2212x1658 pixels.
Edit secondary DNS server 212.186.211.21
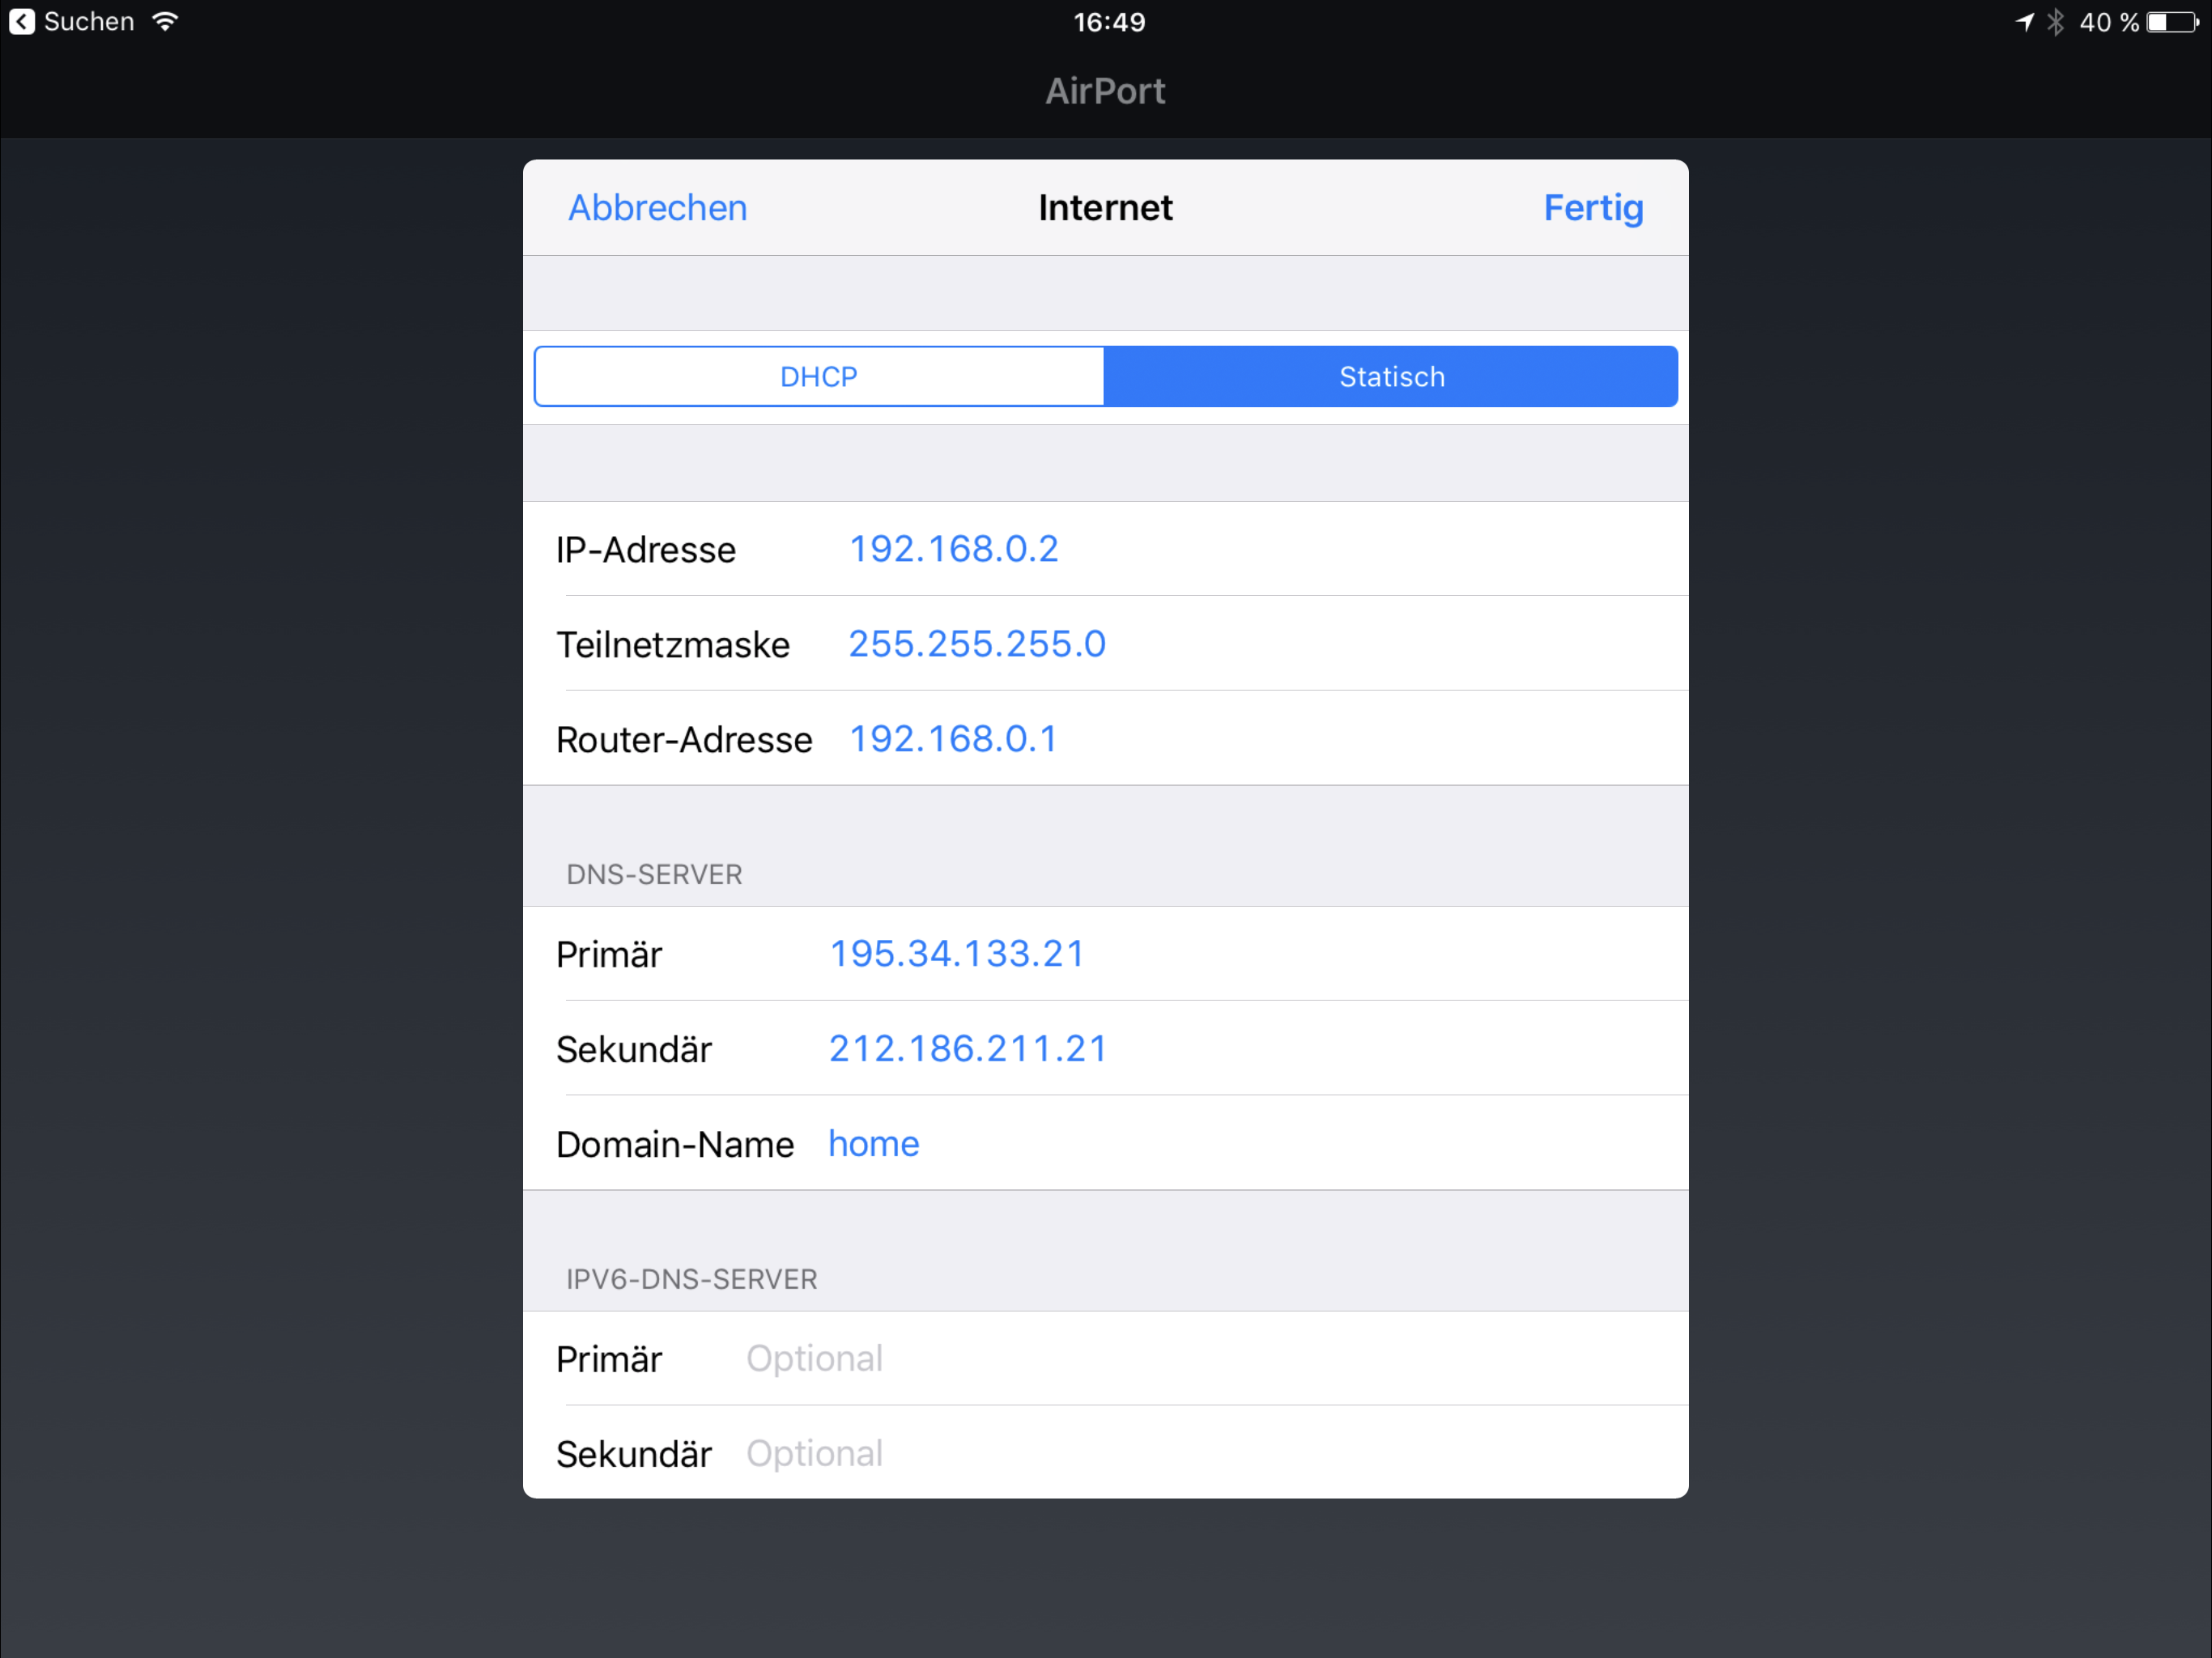coord(968,1049)
